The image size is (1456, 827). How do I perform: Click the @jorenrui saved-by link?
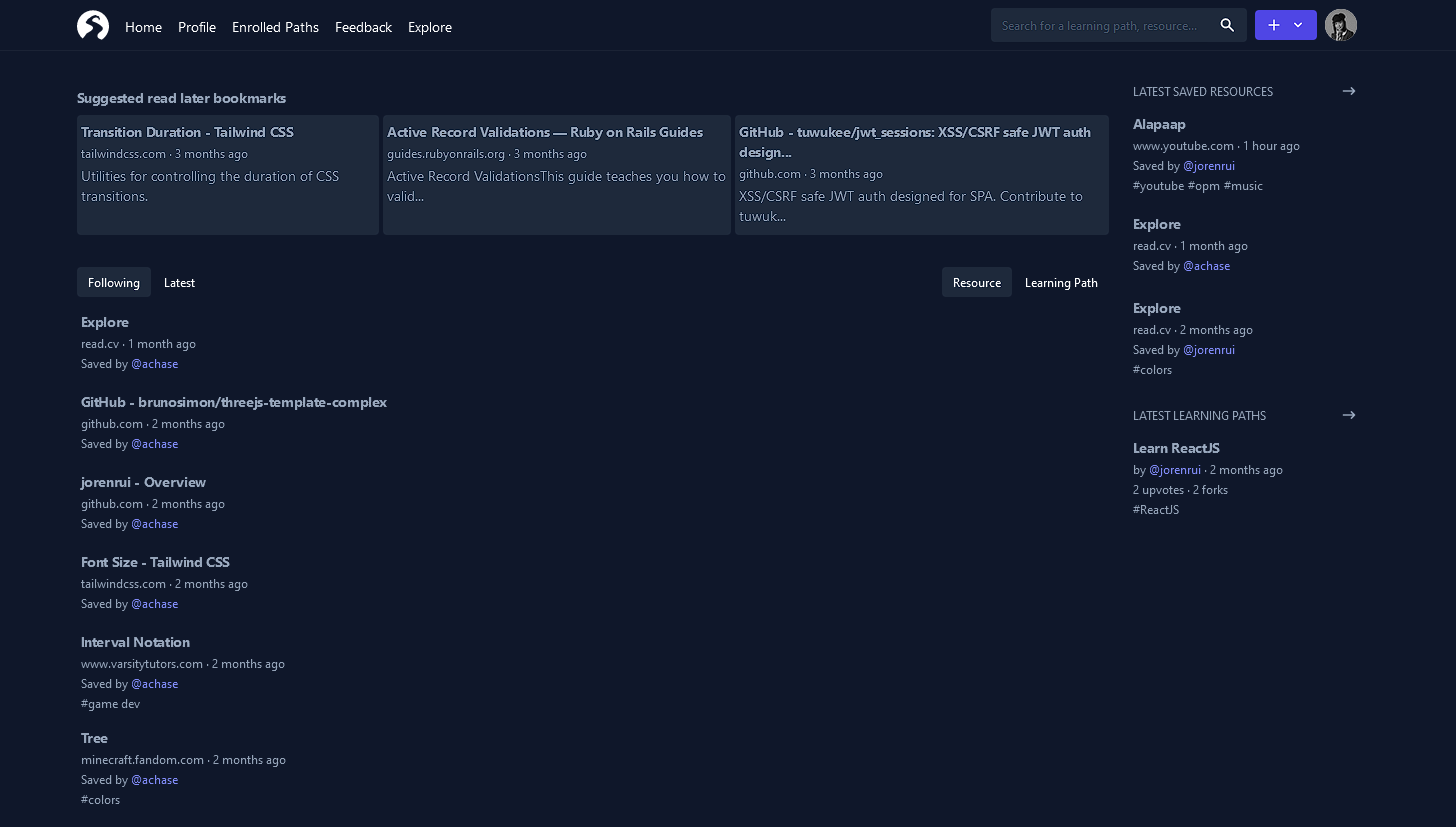point(1209,165)
